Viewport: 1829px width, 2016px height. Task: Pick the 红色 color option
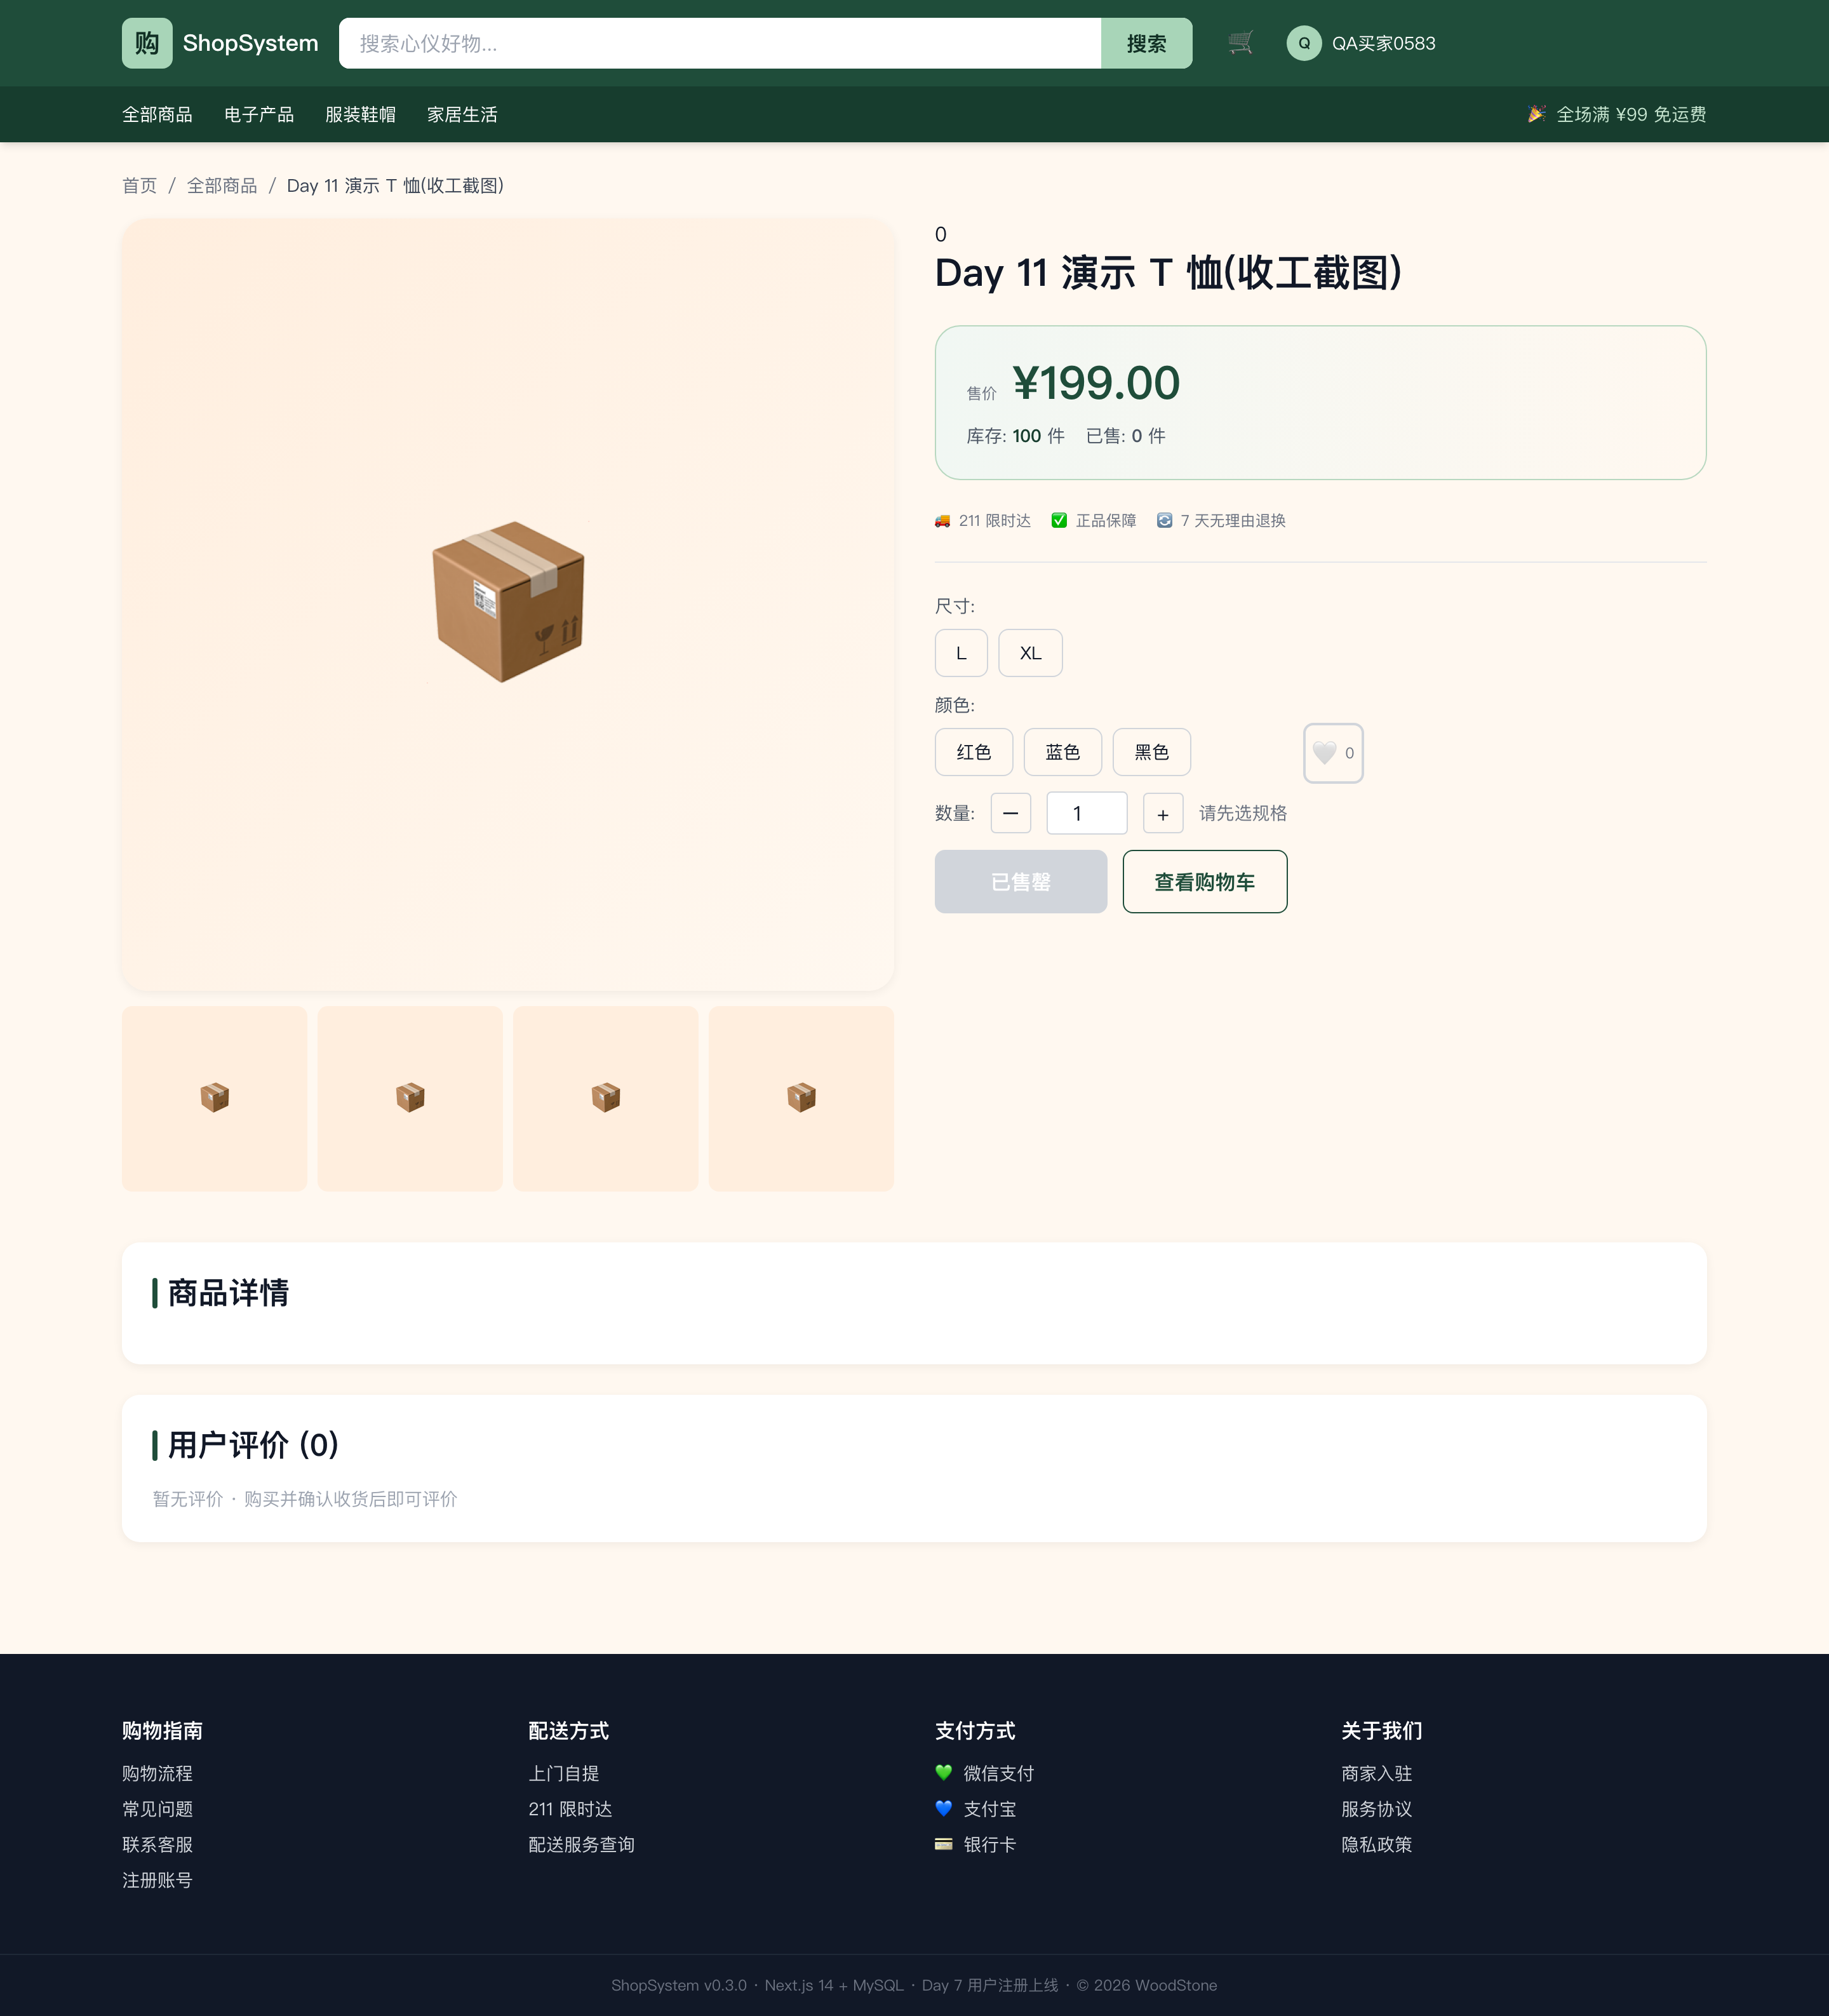[974, 752]
